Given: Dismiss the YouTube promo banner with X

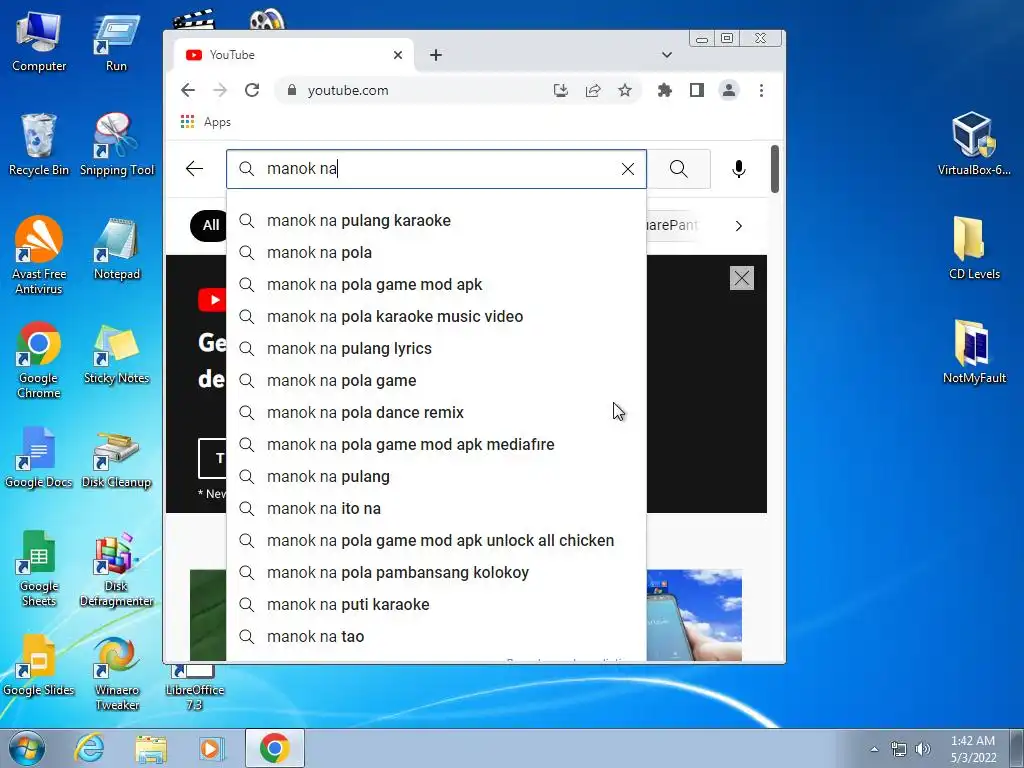Looking at the screenshot, I should (742, 278).
